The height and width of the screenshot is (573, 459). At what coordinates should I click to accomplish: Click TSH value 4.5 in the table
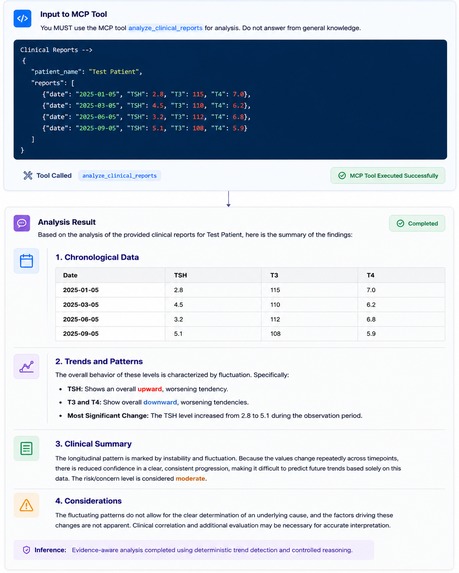point(178,304)
